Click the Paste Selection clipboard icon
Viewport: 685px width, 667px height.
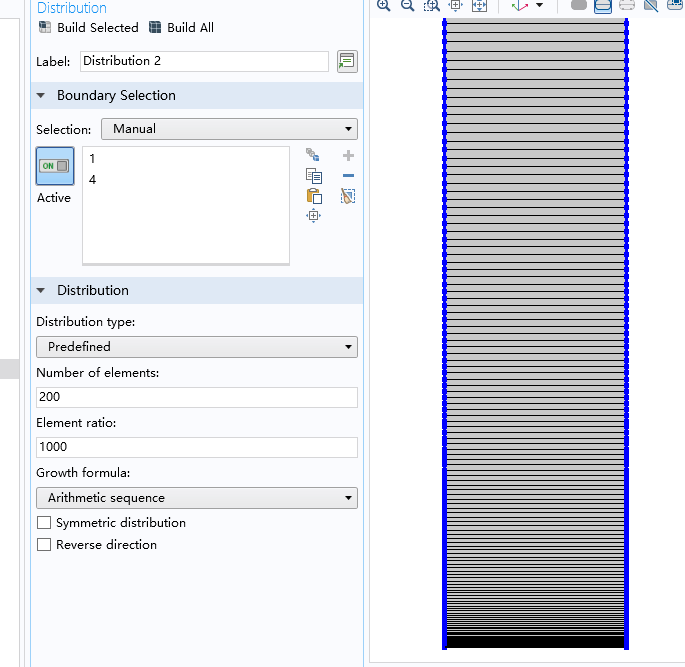pos(314,196)
